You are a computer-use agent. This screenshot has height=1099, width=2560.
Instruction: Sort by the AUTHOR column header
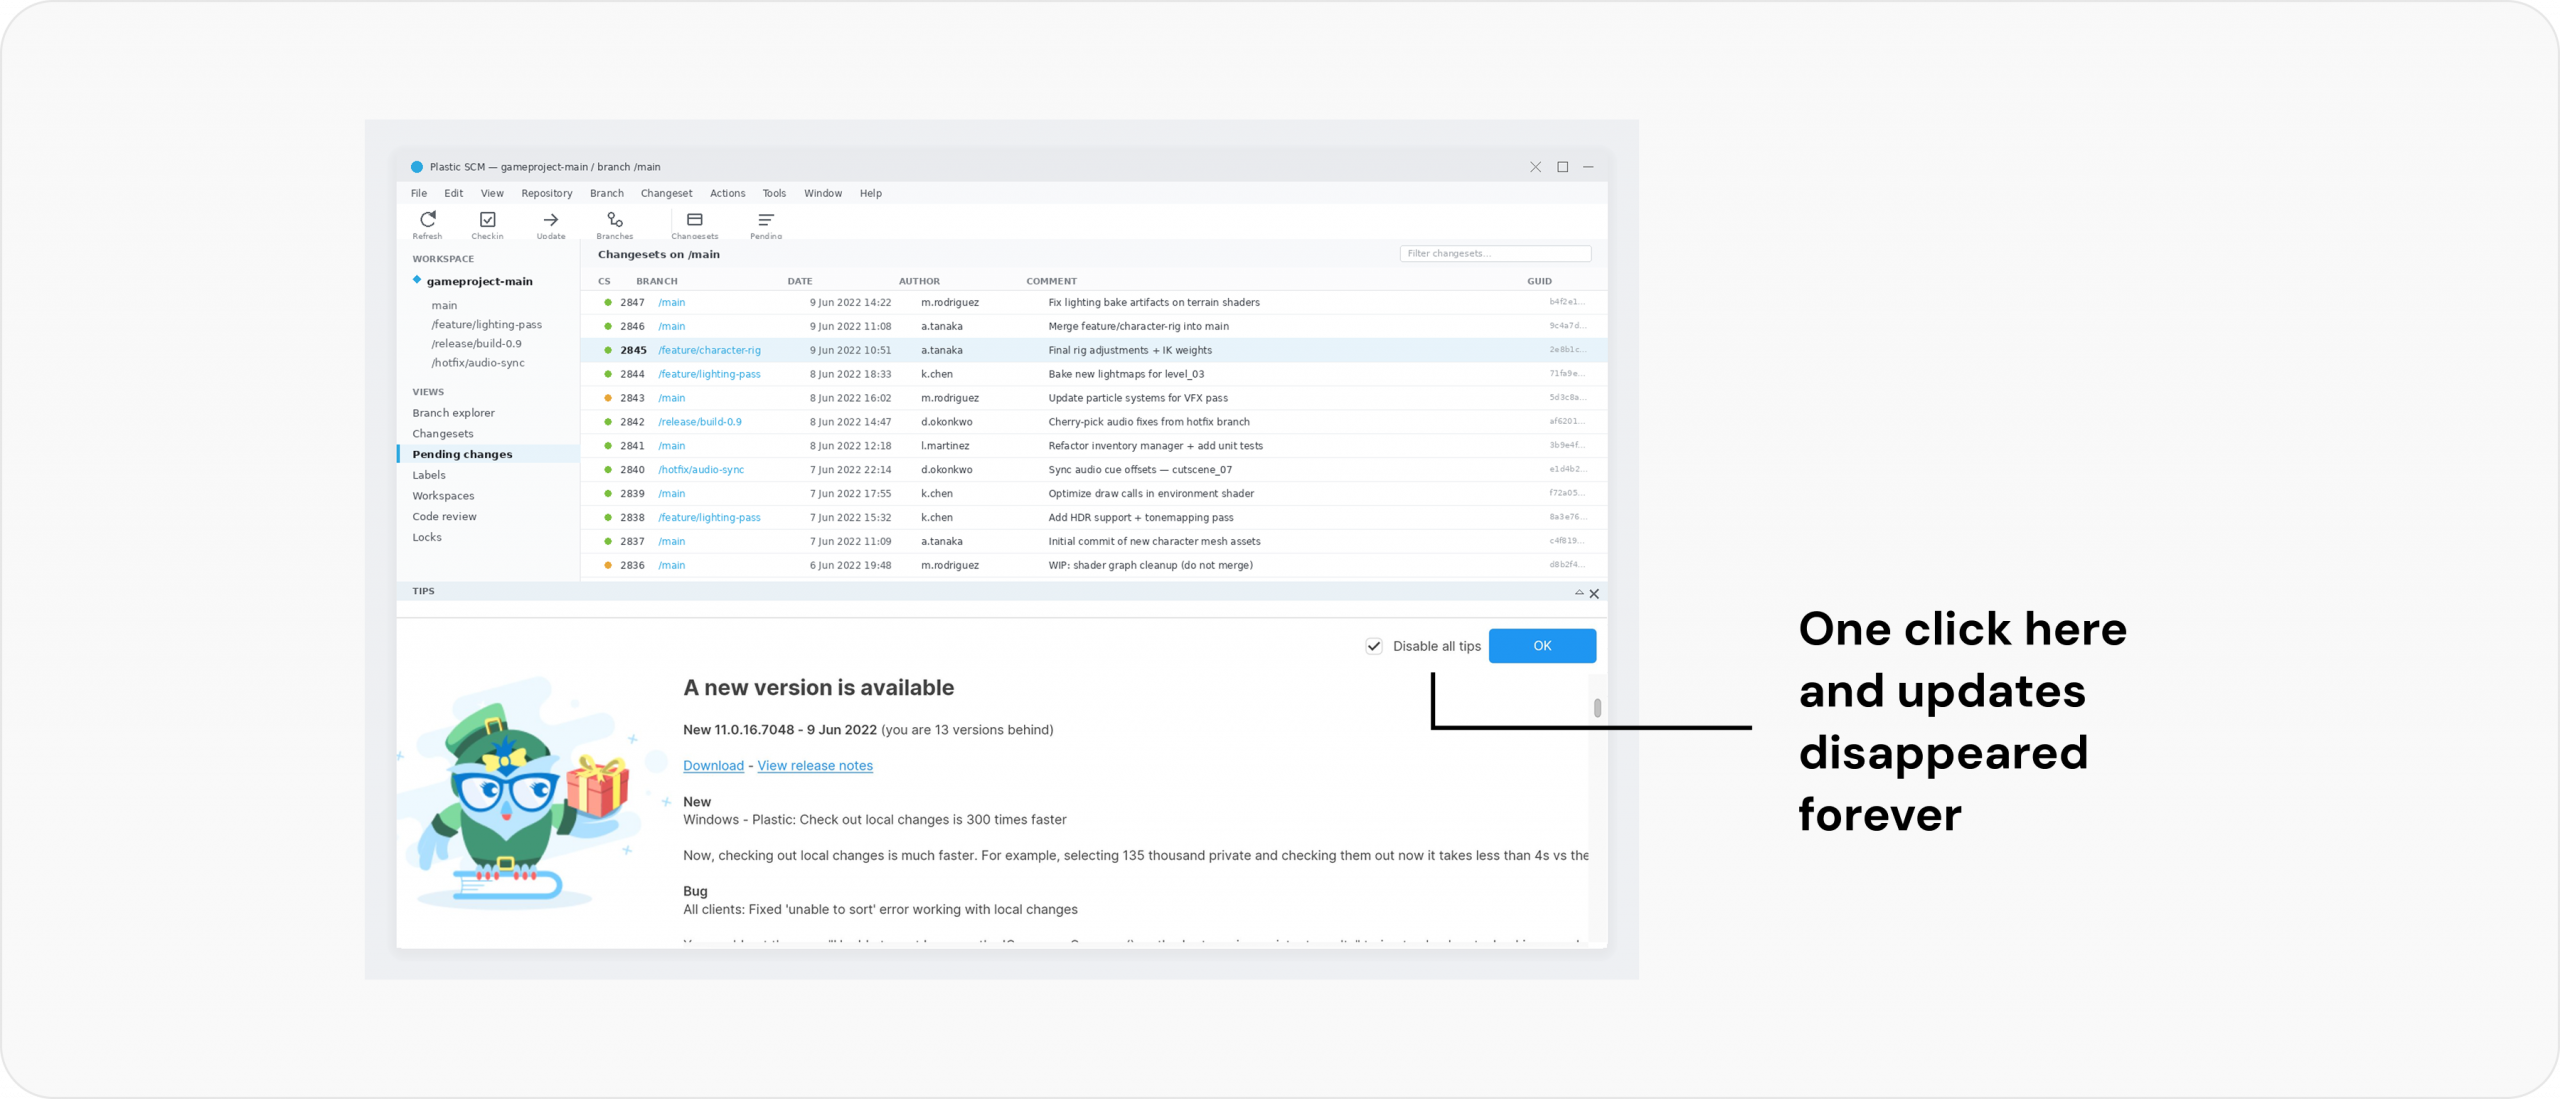click(919, 281)
